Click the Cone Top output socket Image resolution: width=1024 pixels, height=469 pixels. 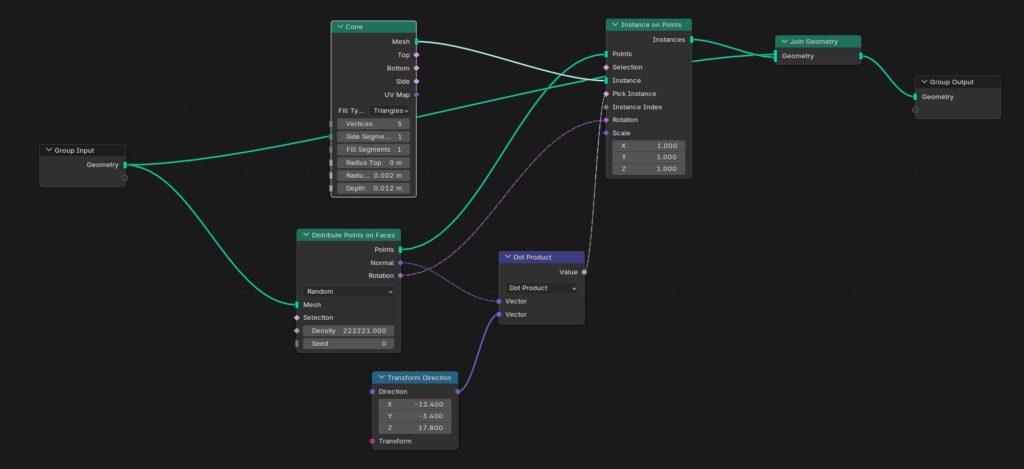[x=416, y=55]
